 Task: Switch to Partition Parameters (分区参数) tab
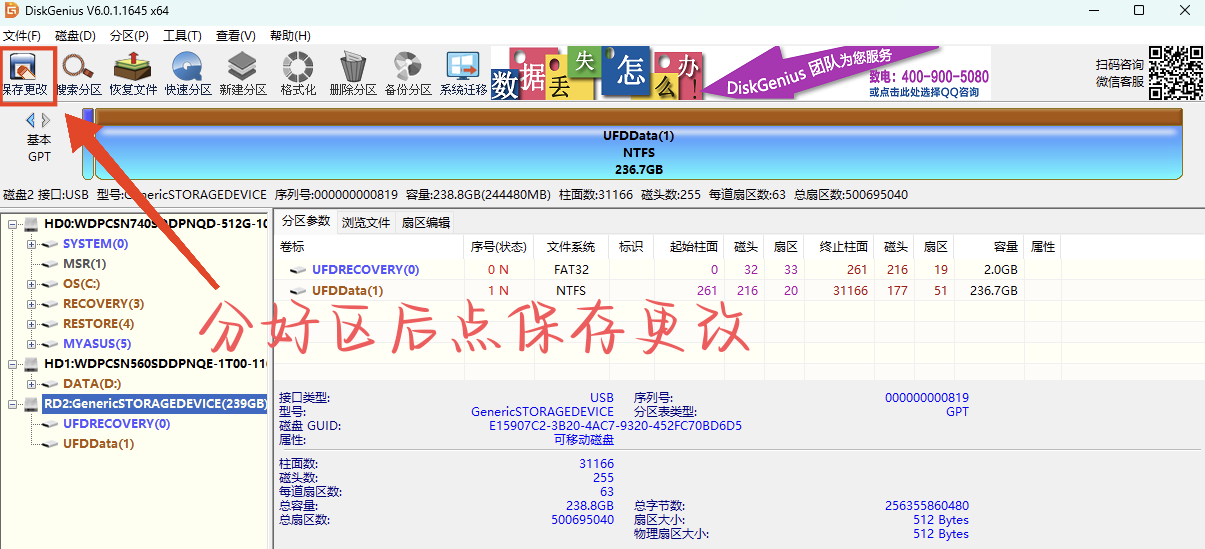[x=305, y=221]
